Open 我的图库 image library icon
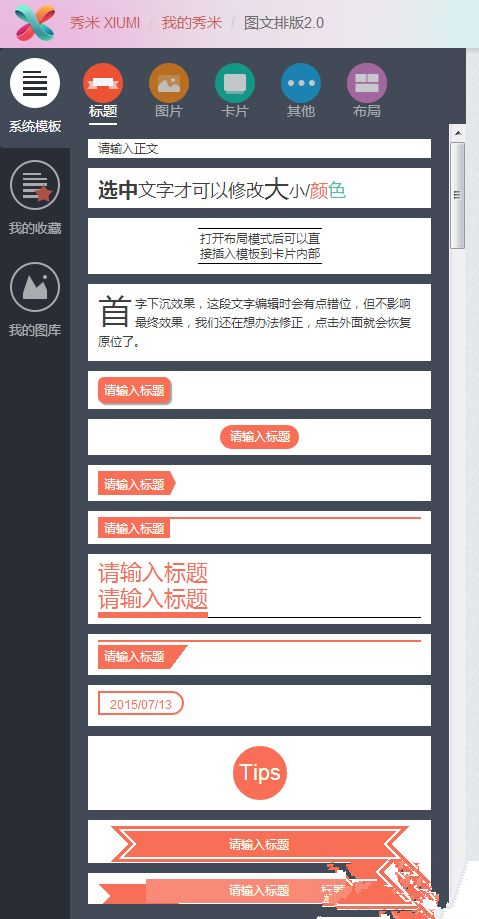The width and height of the screenshot is (479, 919). coord(35,287)
